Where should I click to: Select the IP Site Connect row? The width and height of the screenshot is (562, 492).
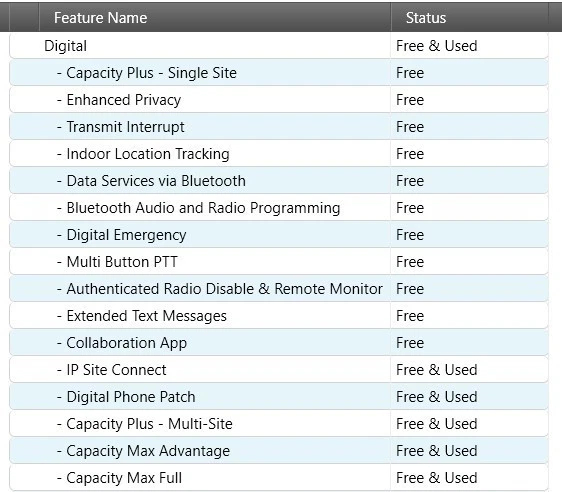click(279, 370)
